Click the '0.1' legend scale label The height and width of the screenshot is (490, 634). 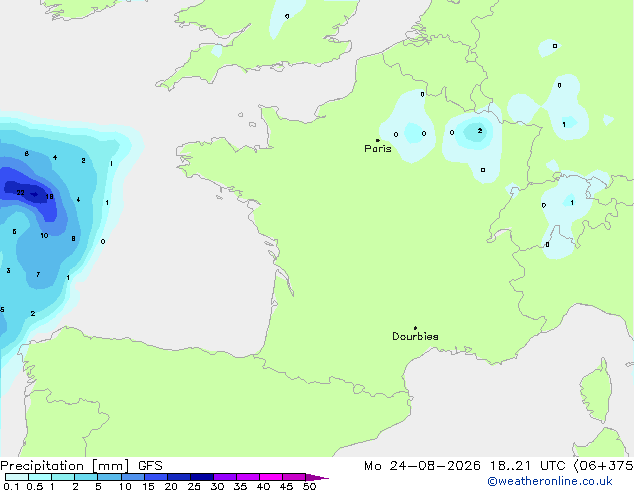(x=11, y=486)
